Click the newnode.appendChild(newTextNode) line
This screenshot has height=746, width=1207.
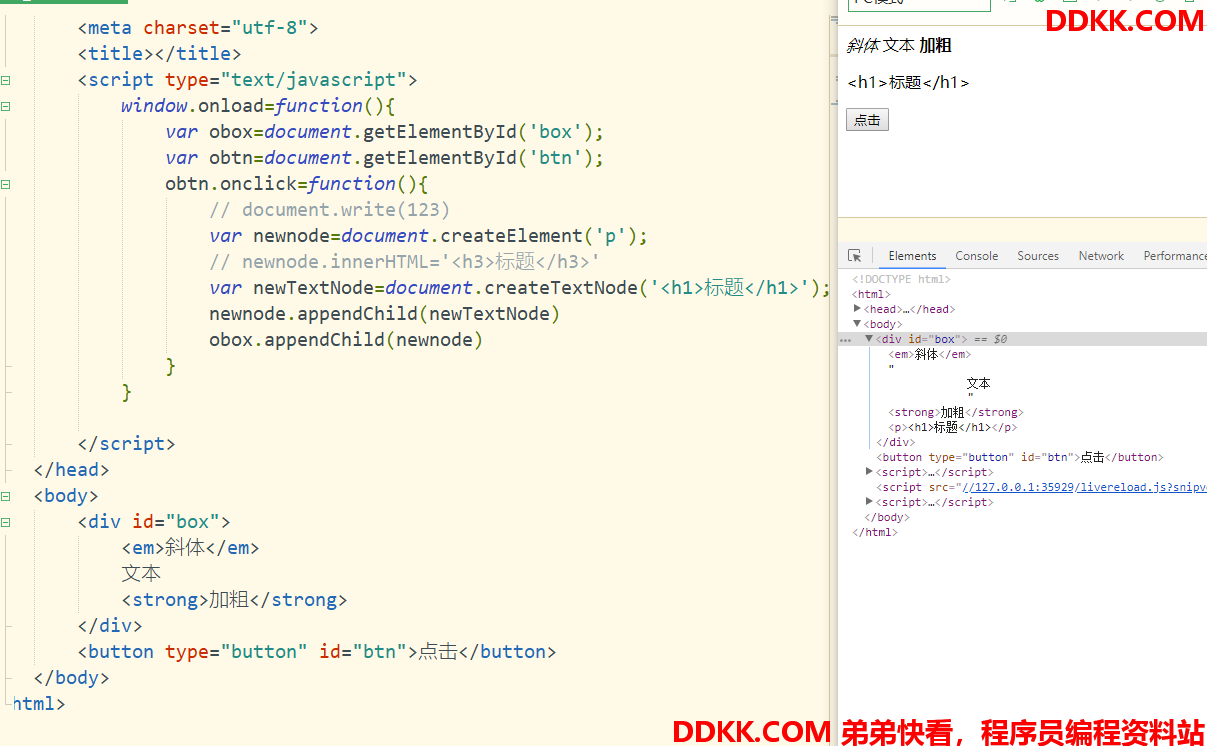click(385, 314)
